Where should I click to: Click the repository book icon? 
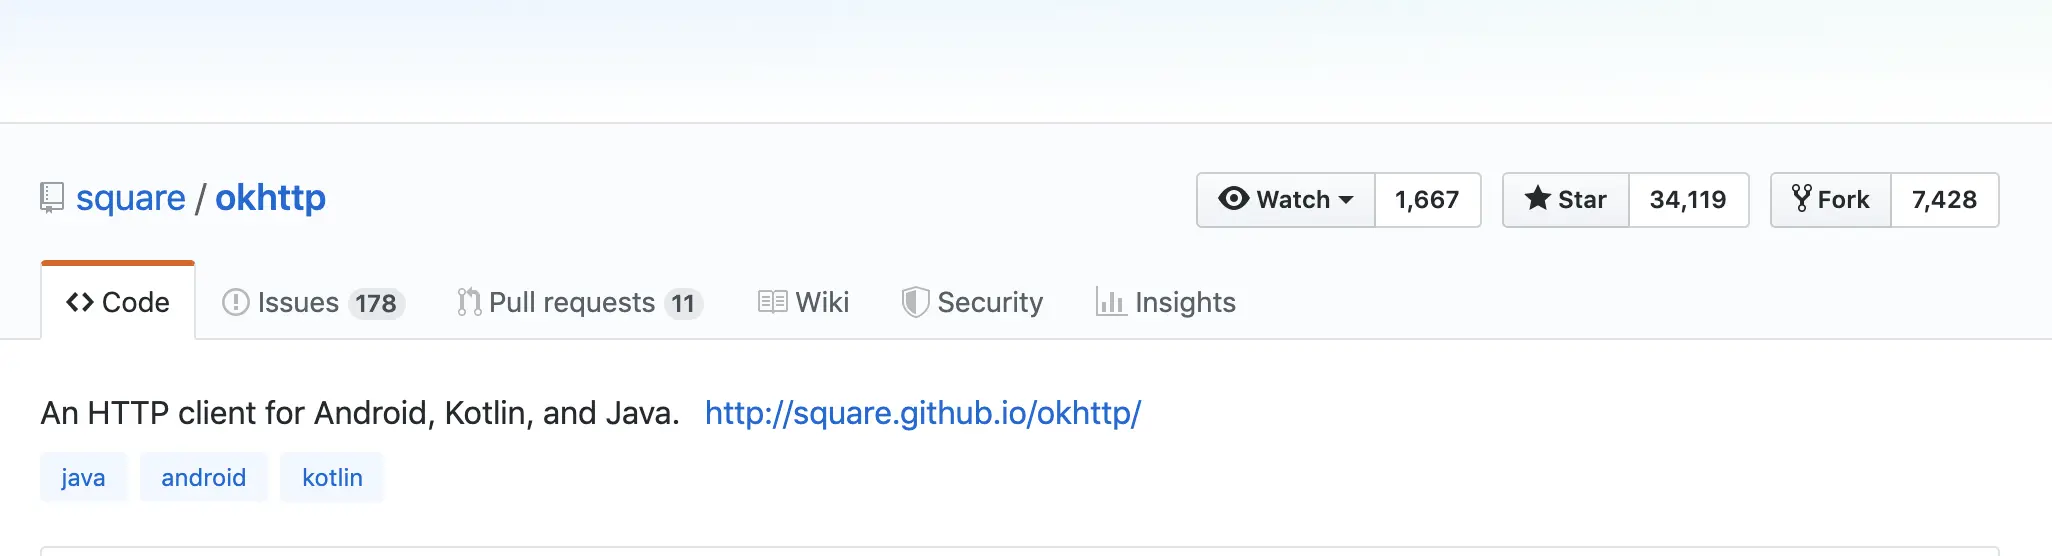[52, 198]
